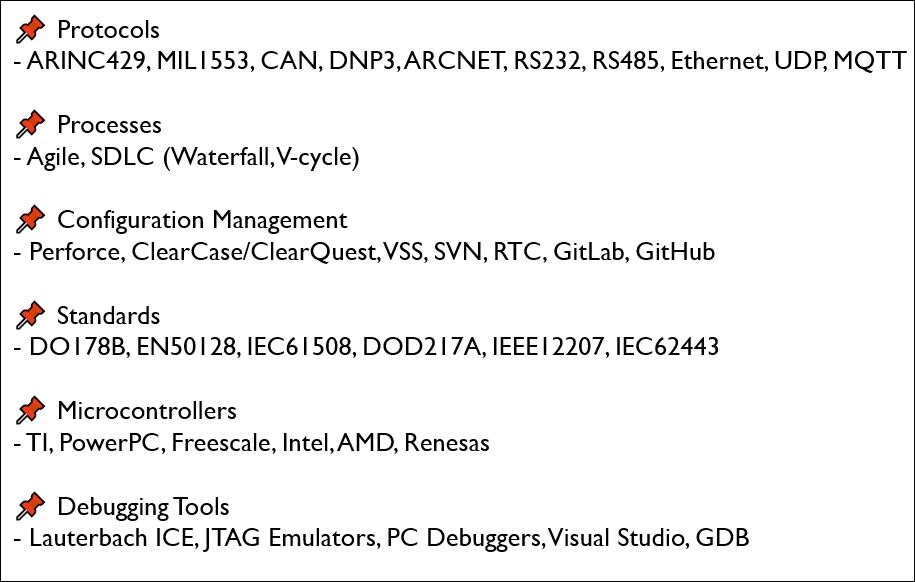
Task: Click the pushpin icon beside Processes
Action: (x=31, y=125)
